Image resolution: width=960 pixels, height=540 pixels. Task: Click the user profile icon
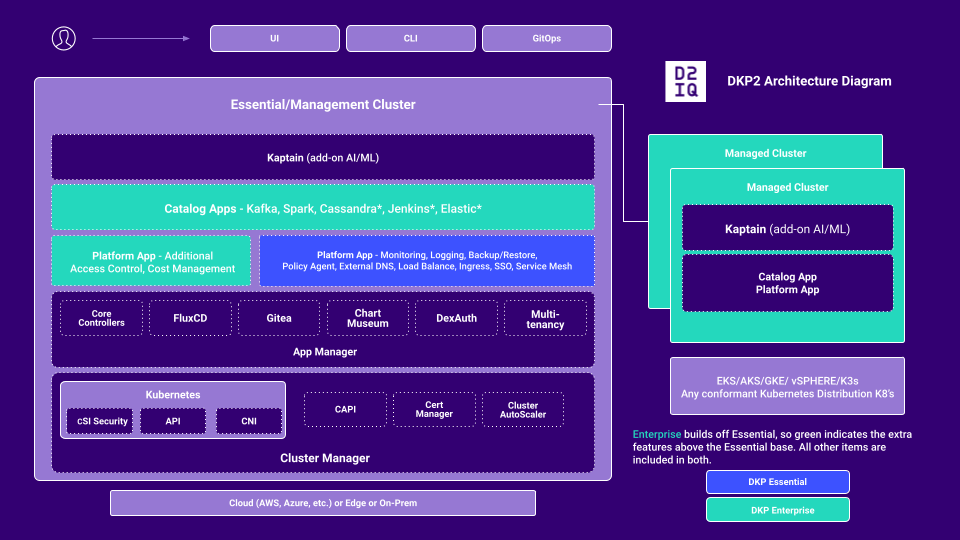click(64, 39)
